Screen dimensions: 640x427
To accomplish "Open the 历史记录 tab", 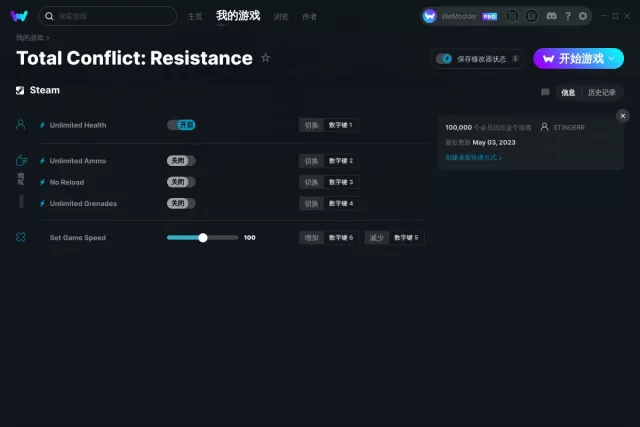I will tap(602, 92).
